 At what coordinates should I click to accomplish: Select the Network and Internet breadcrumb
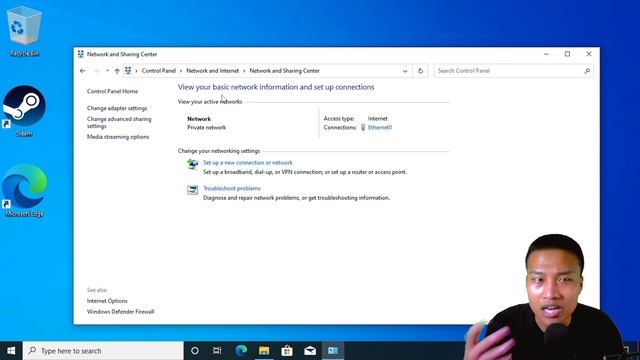click(x=212, y=71)
